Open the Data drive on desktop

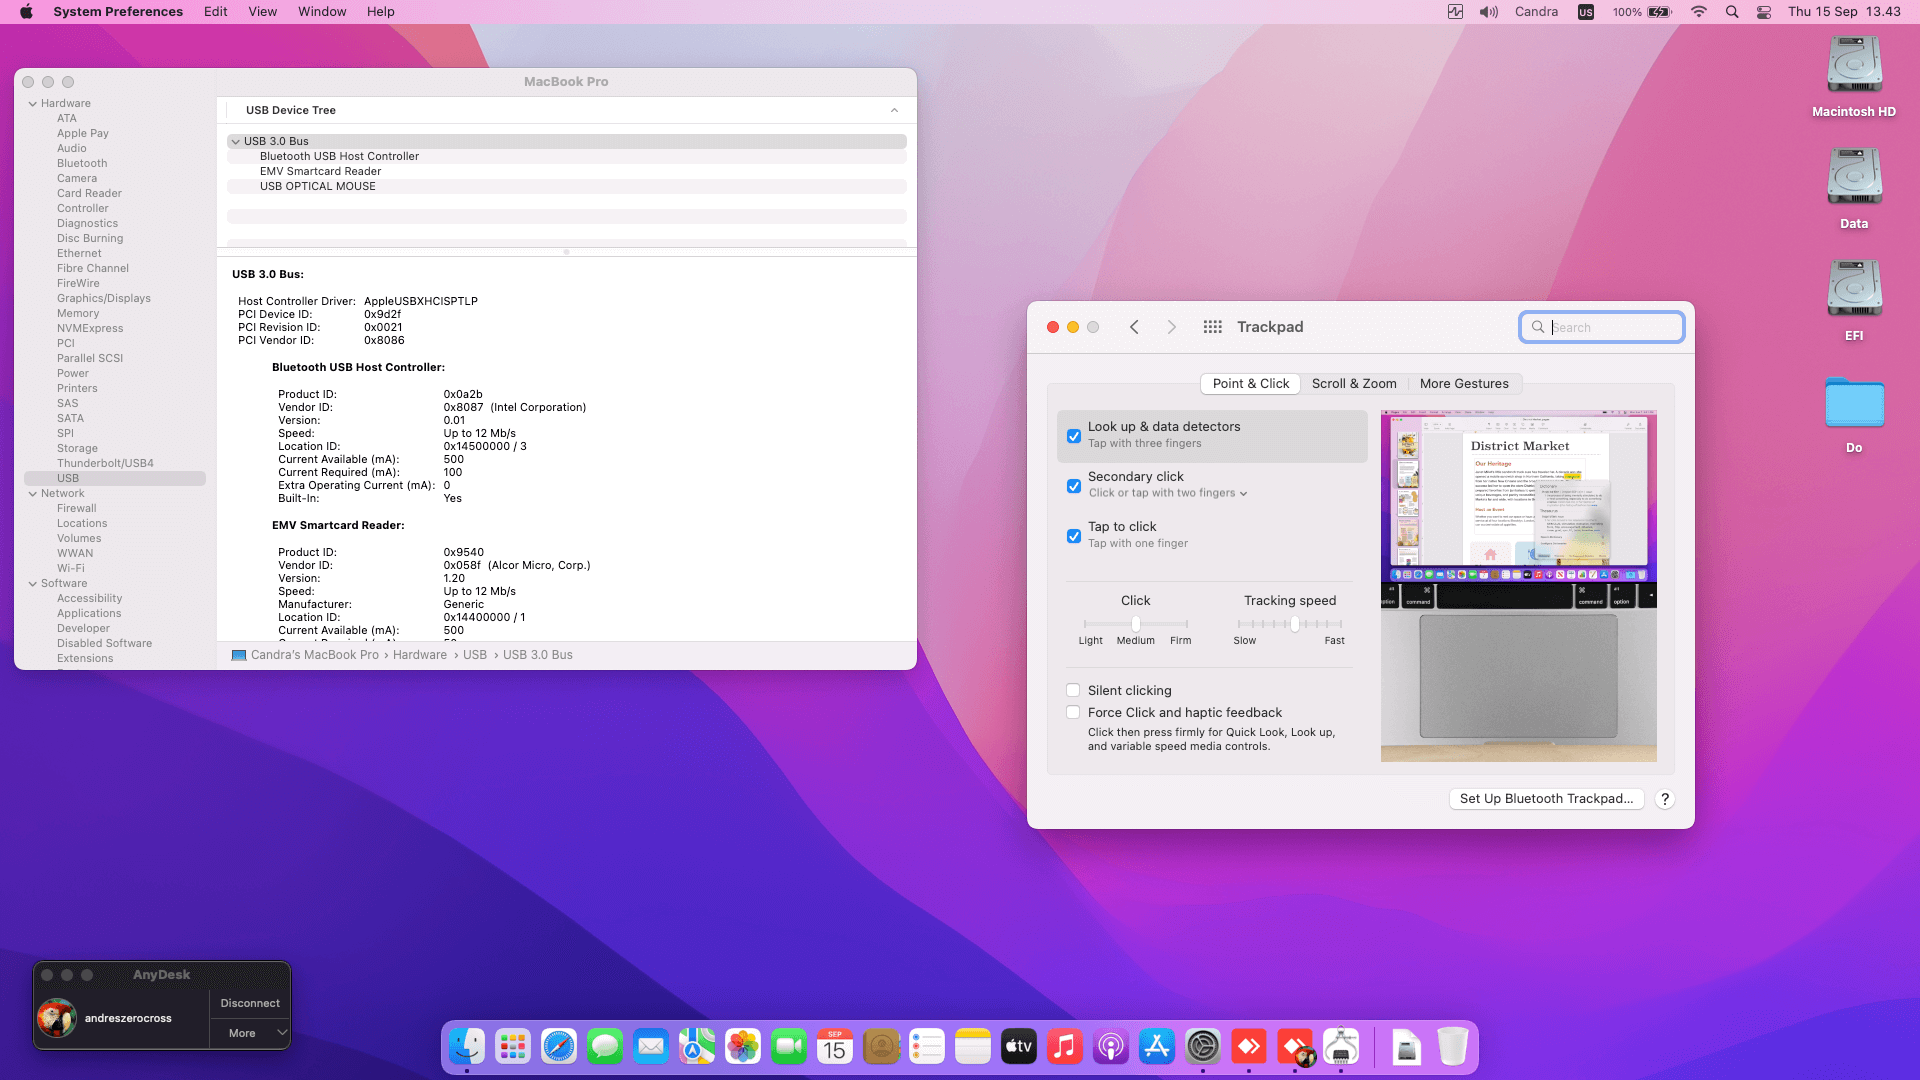pos(1854,188)
